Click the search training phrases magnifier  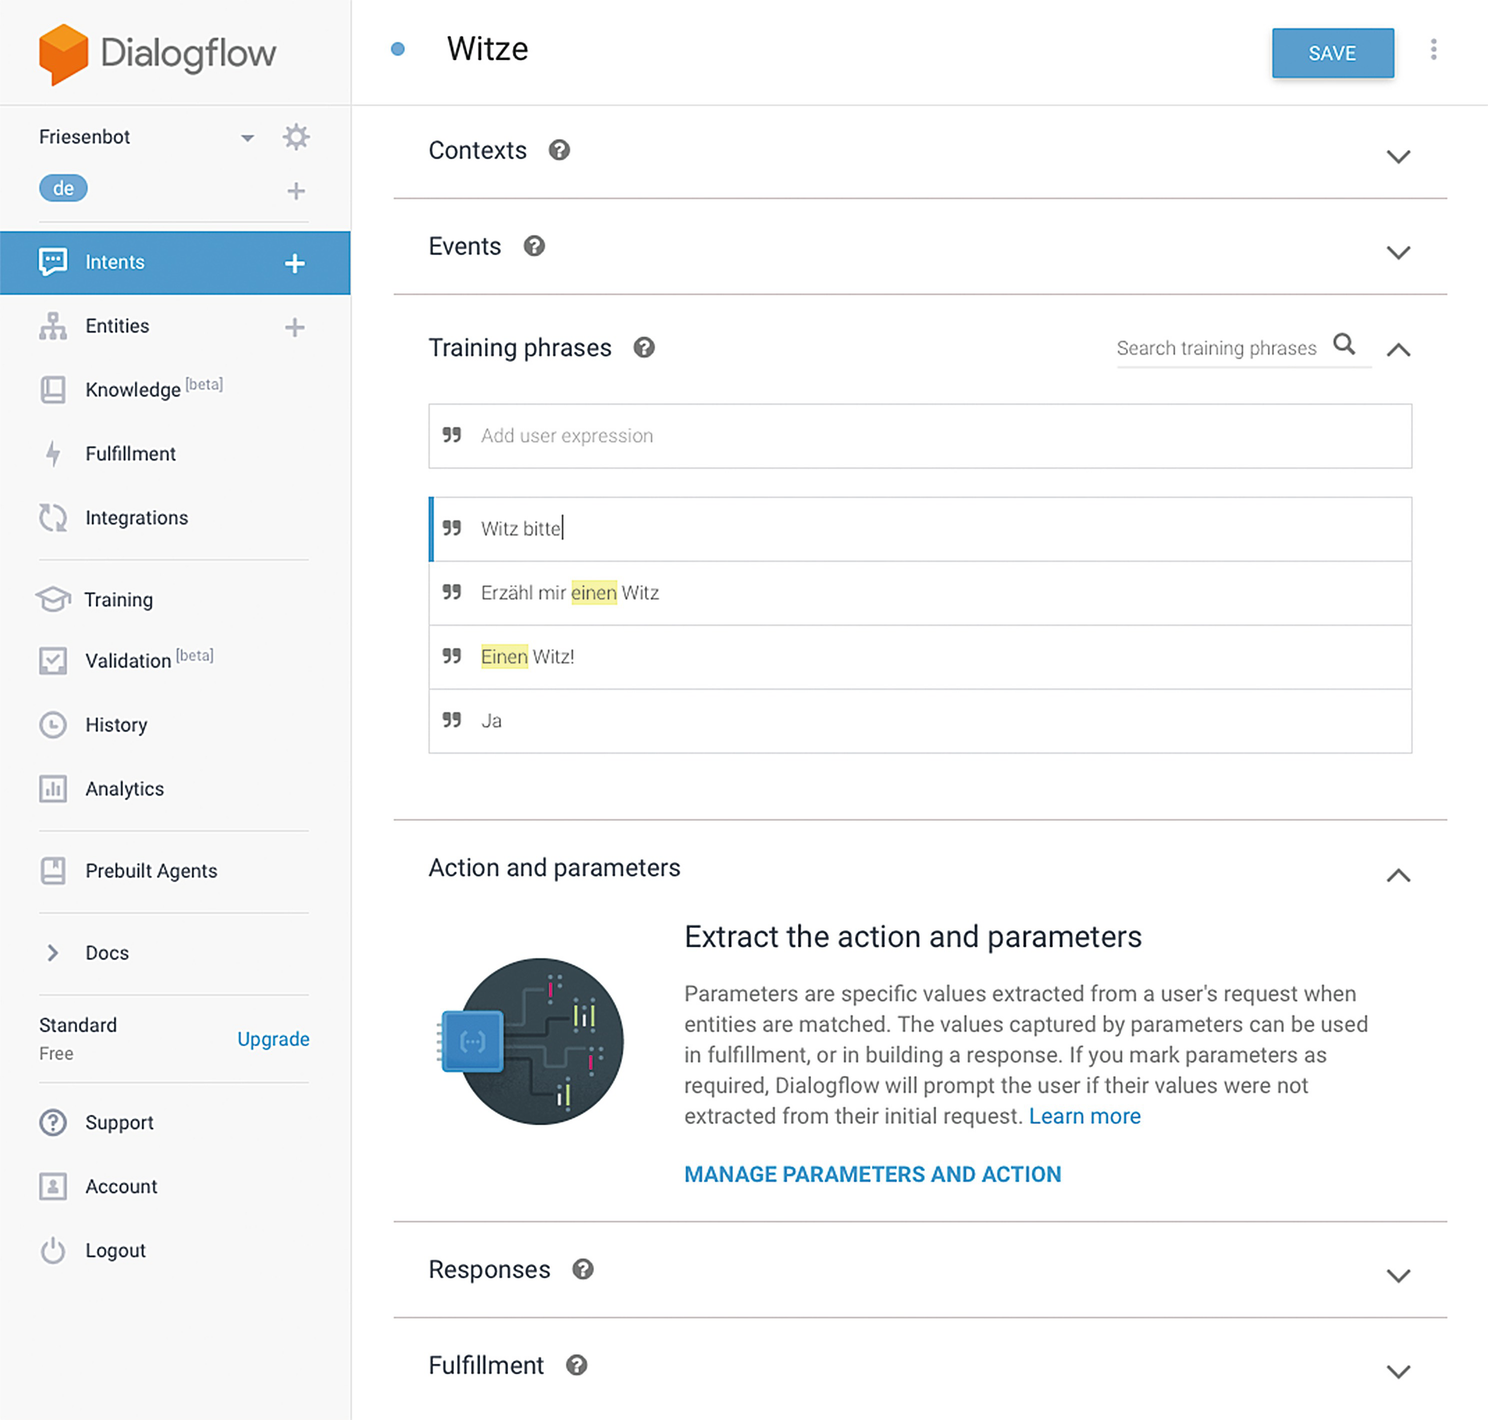1345,345
